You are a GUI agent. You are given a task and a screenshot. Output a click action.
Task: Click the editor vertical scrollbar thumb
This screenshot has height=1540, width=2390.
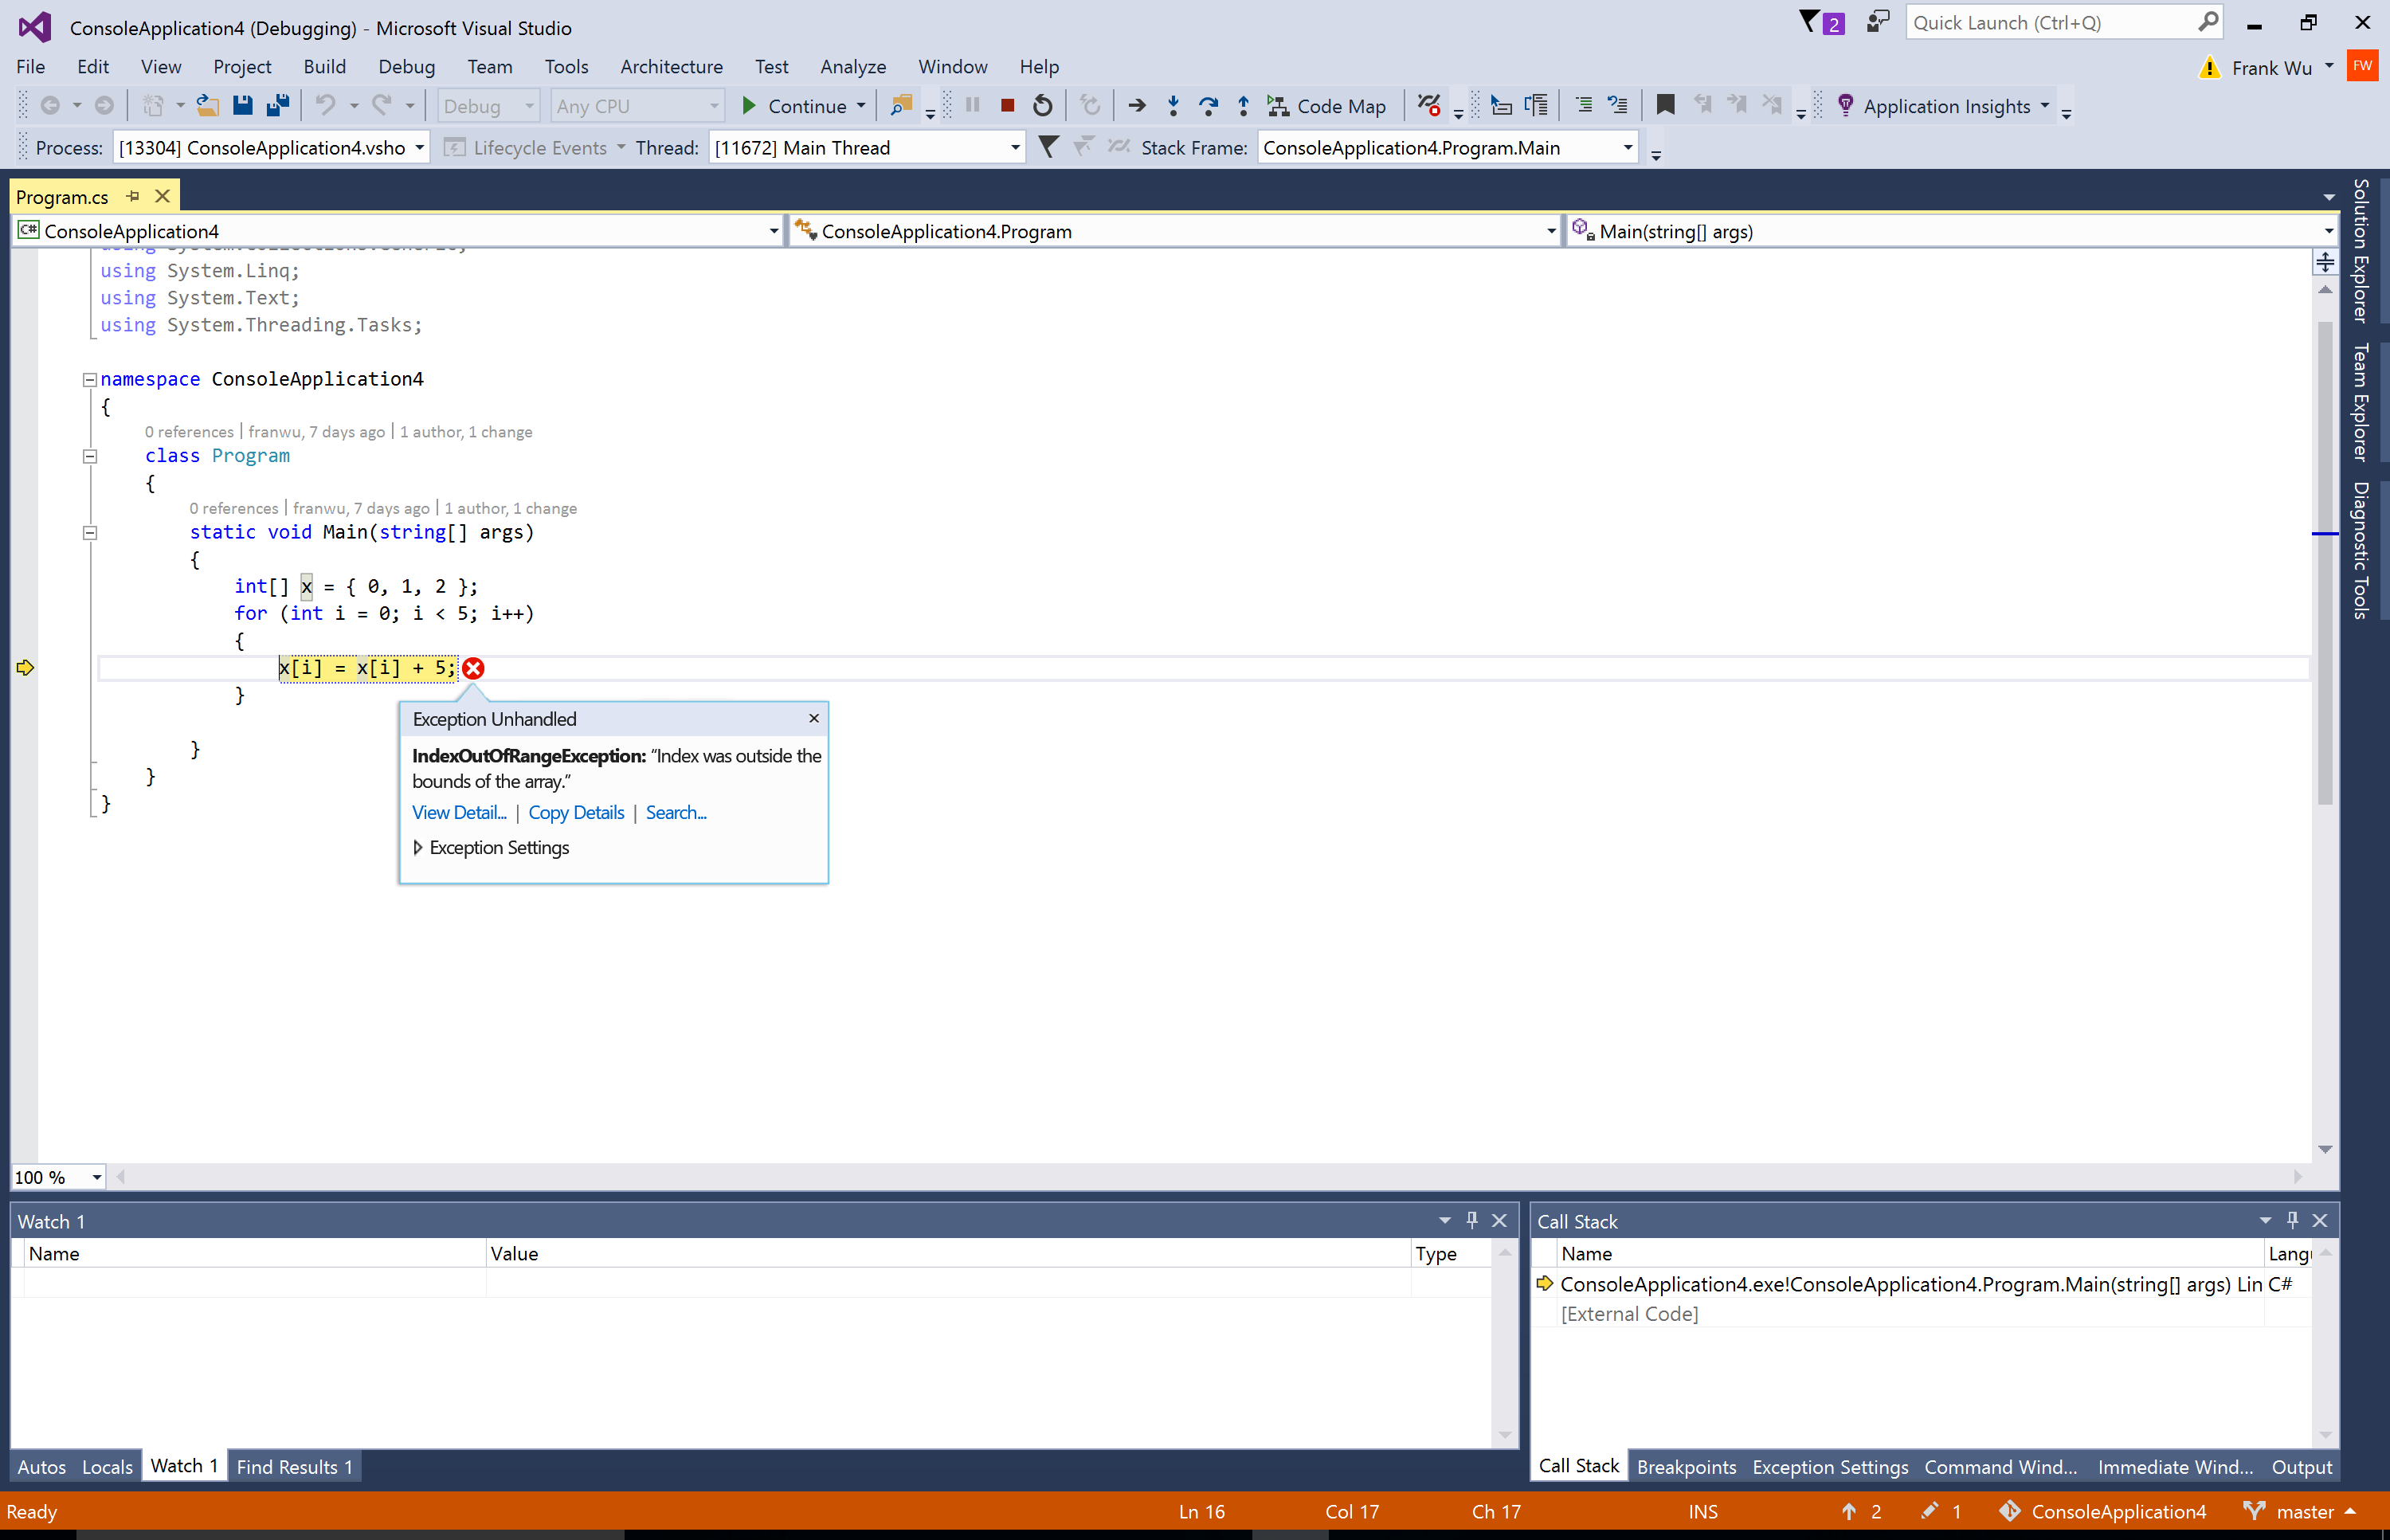(2325, 562)
